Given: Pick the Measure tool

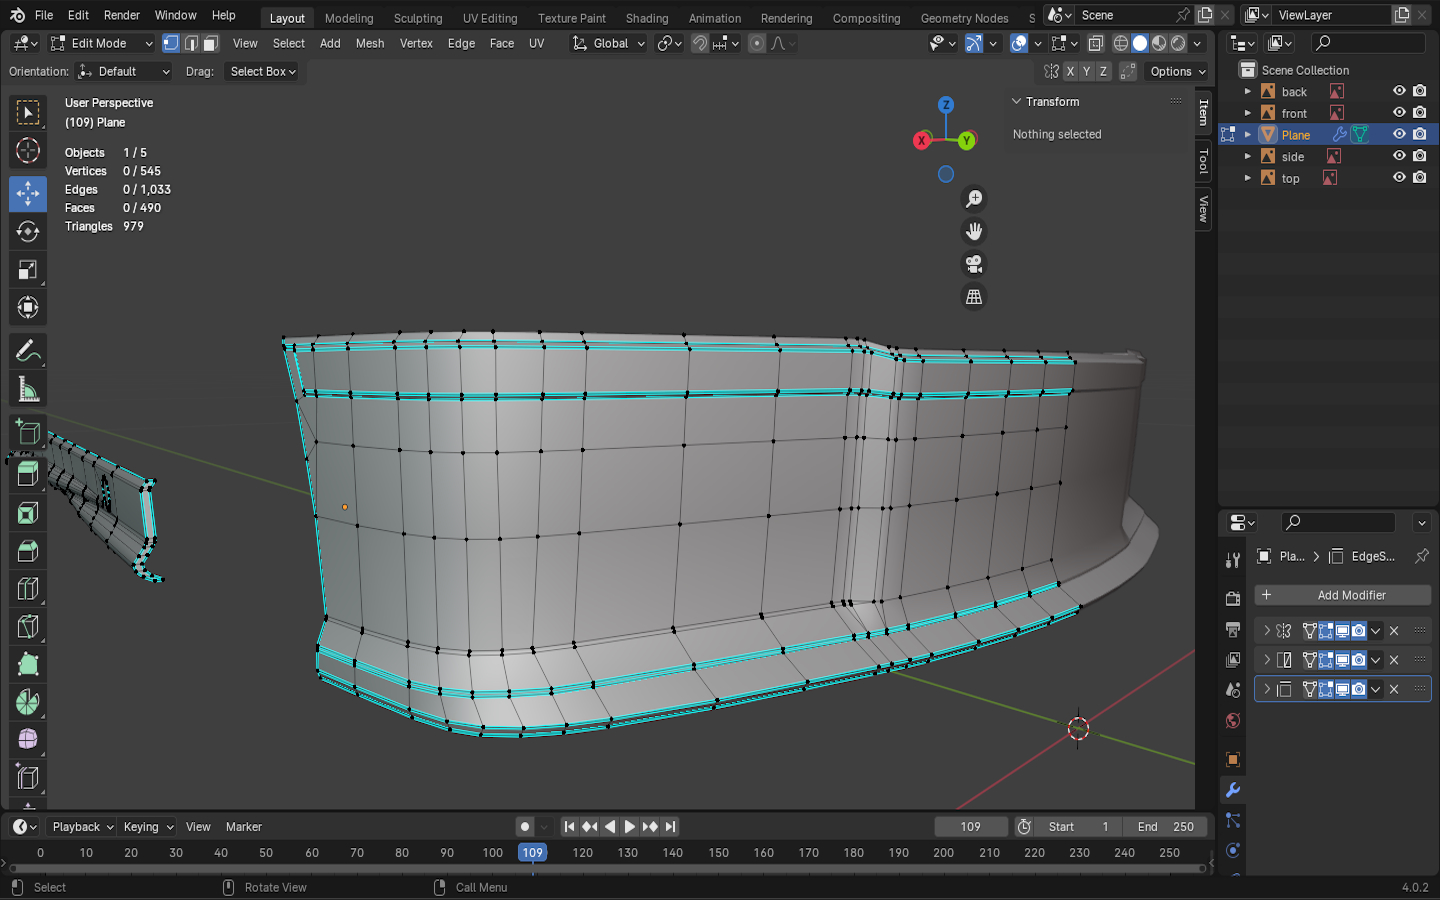Looking at the screenshot, I should click(x=28, y=390).
